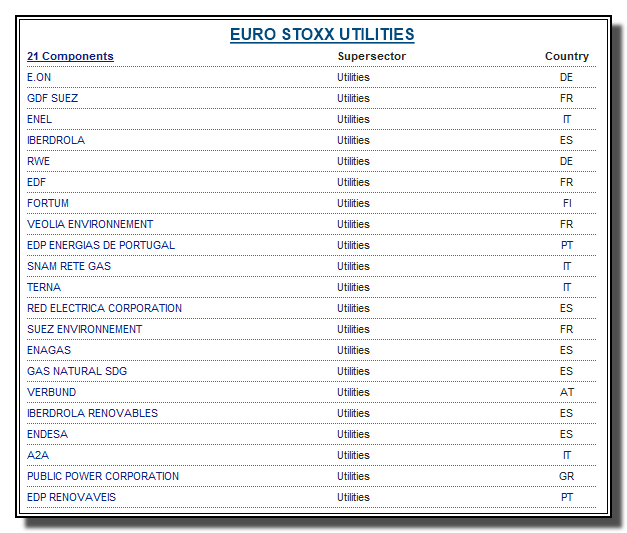The image size is (627, 533).
Task: Click the IBERDROLA company name
Action: (56, 140)
